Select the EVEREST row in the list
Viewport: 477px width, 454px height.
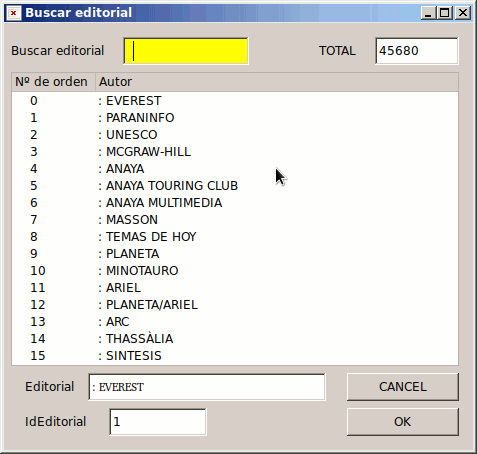(x=235, y=101)
